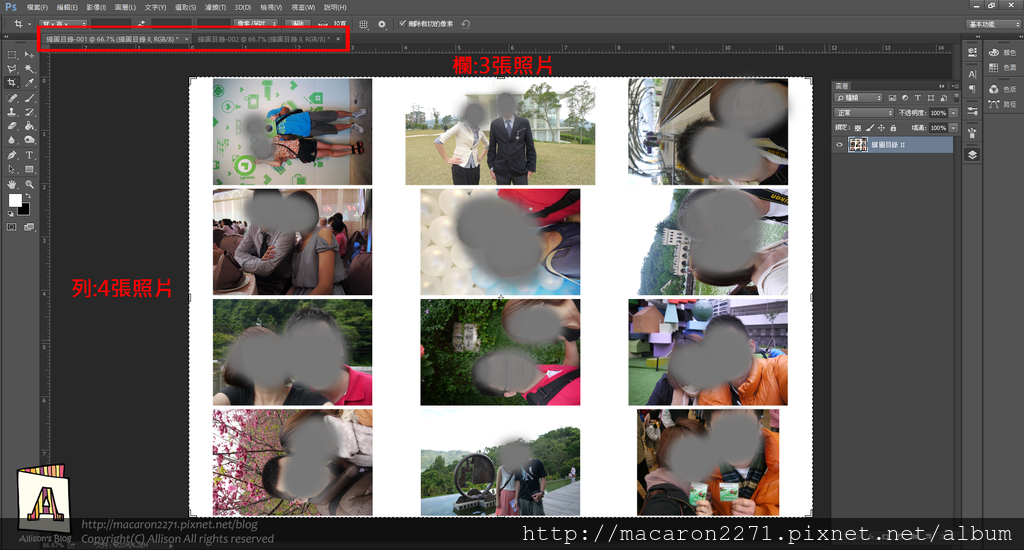Lock transparent pixels of layer
The image size is (1024, 550).
click(857, 128)
